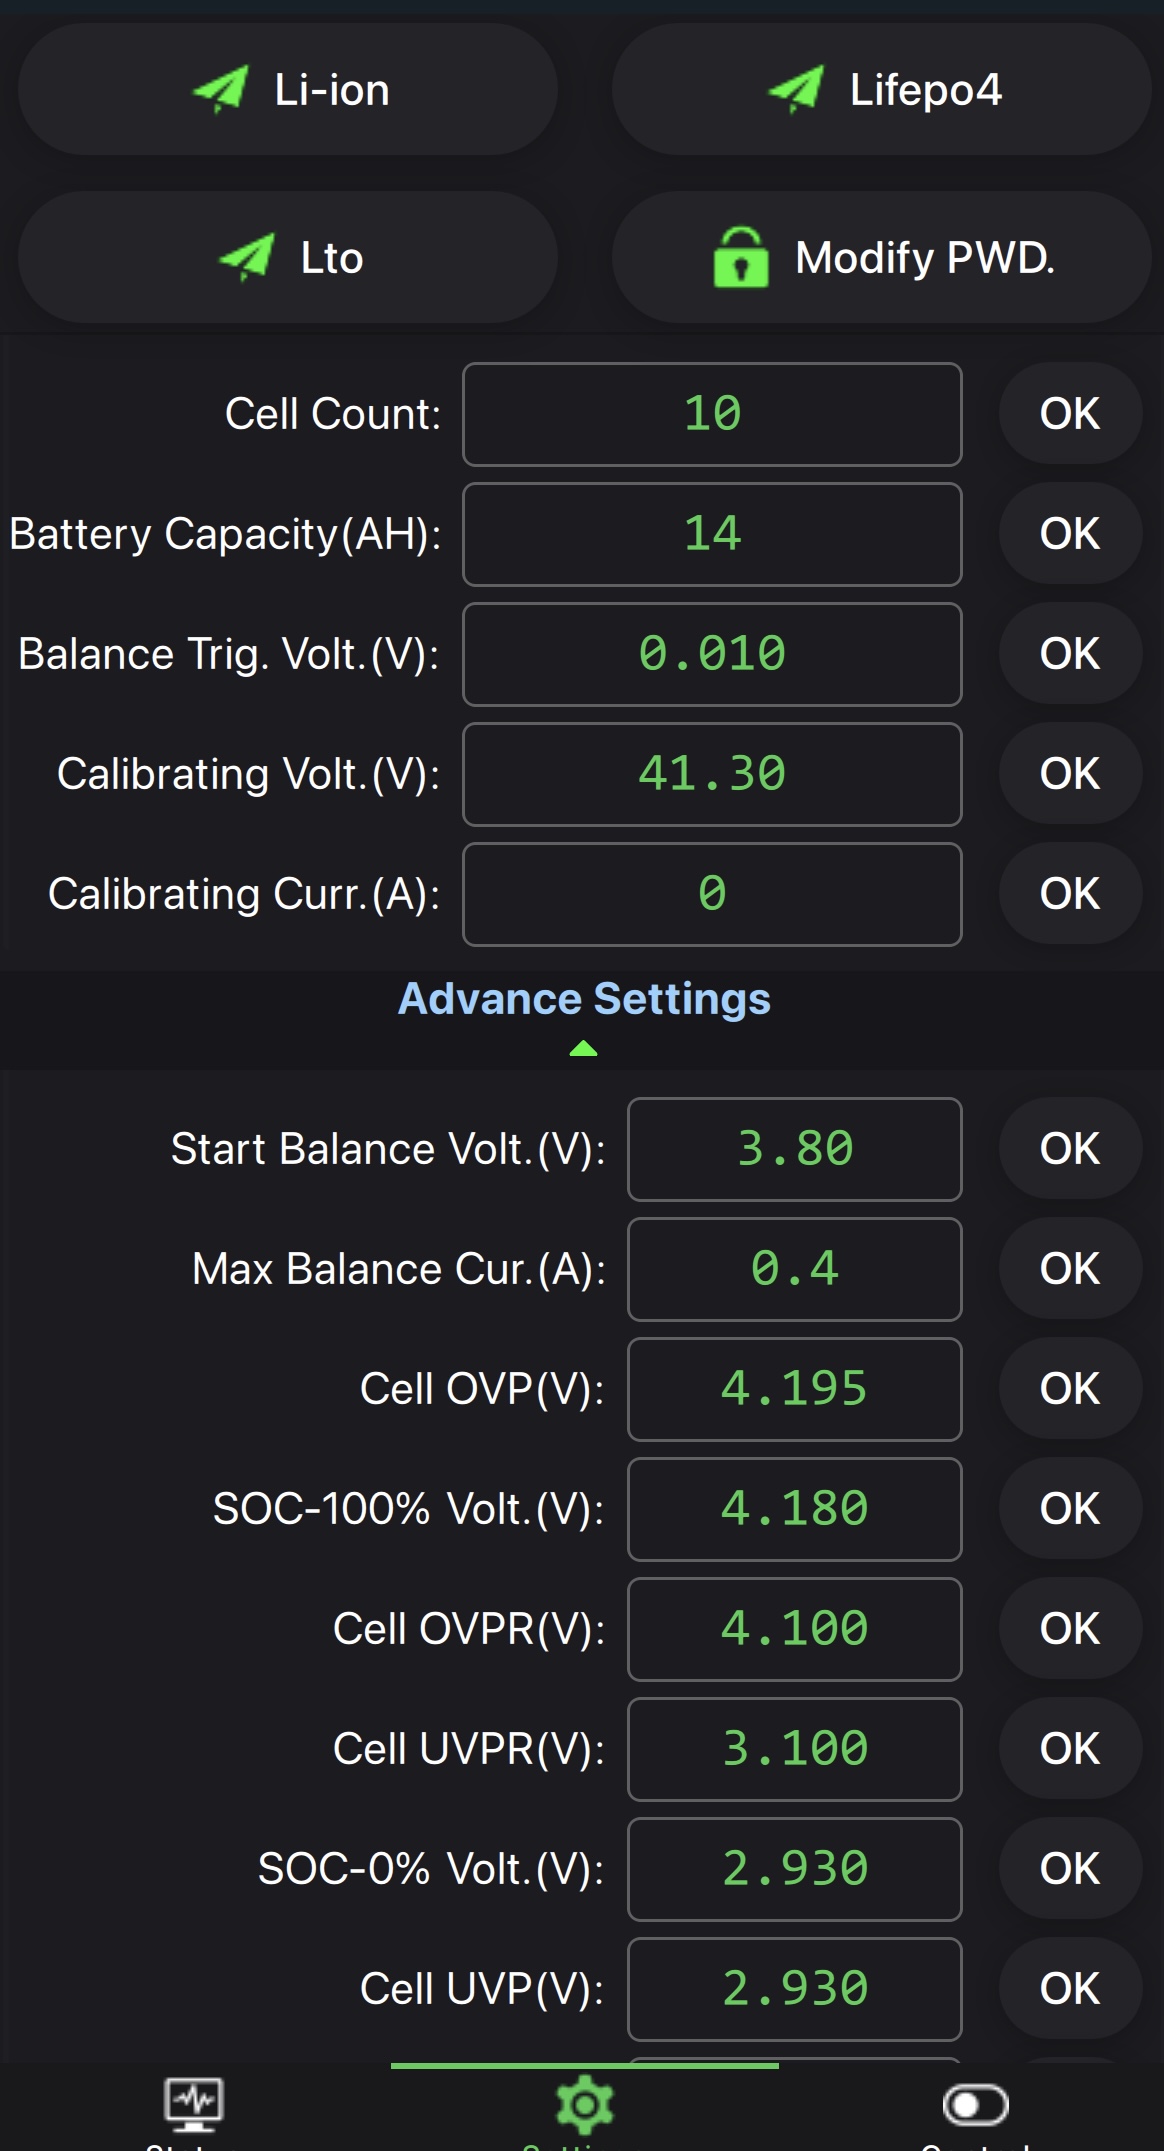The image size is (1164, 2151).
Task: Tap the Li-ion paper plane icon
Action: coord(221,90)
